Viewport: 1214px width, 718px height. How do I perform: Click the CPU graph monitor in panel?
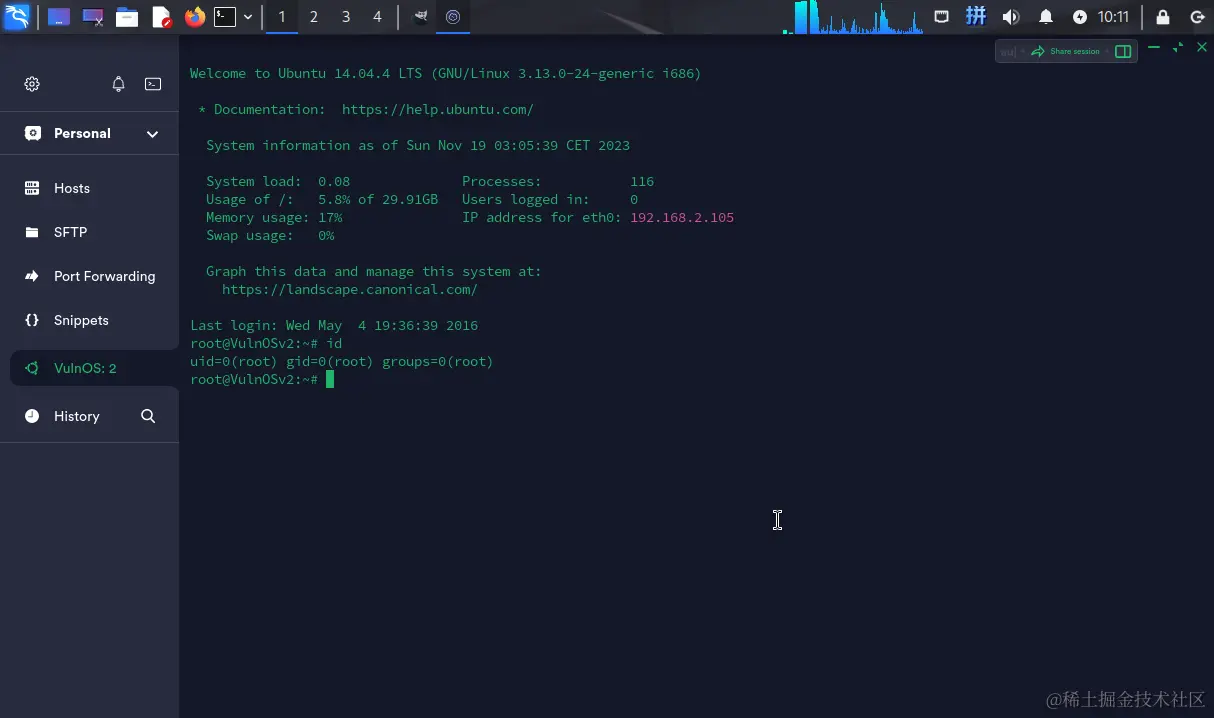tap(853, 17)
